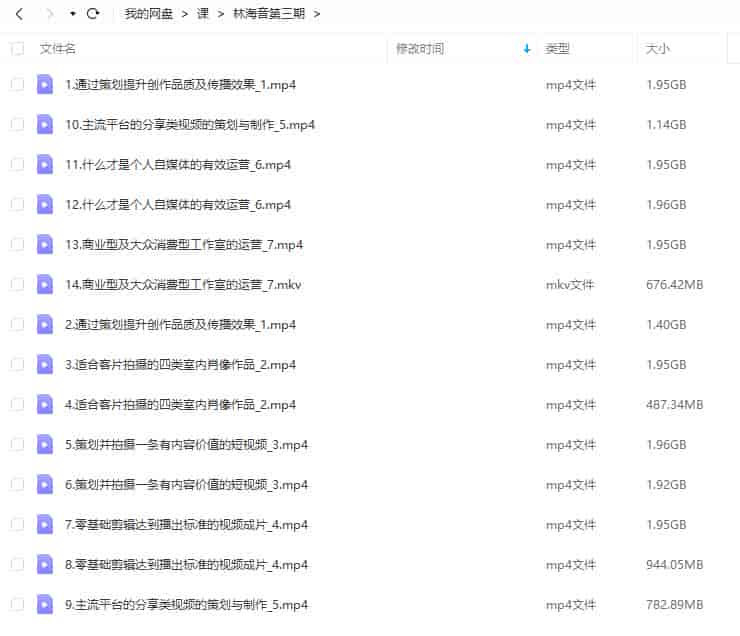The width and height of the screenshot is (740, 636).
Task: Go back with the left arrow
Action: [19, 14]
